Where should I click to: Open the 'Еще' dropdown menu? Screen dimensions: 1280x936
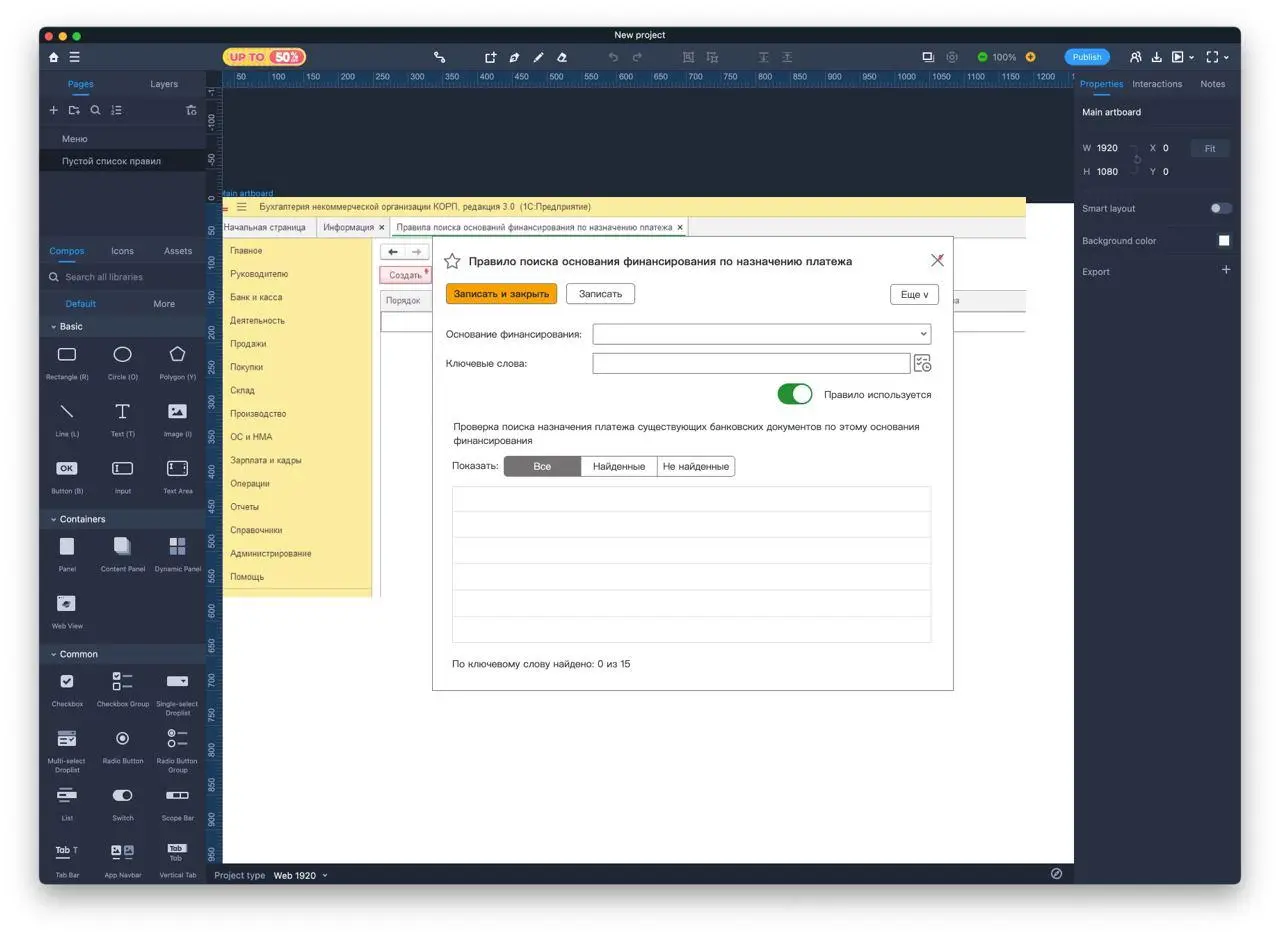914,294
